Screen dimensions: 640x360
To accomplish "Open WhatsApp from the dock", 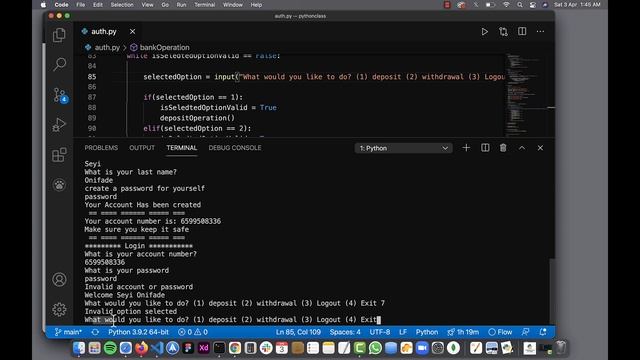I will [x=375, y=348].
